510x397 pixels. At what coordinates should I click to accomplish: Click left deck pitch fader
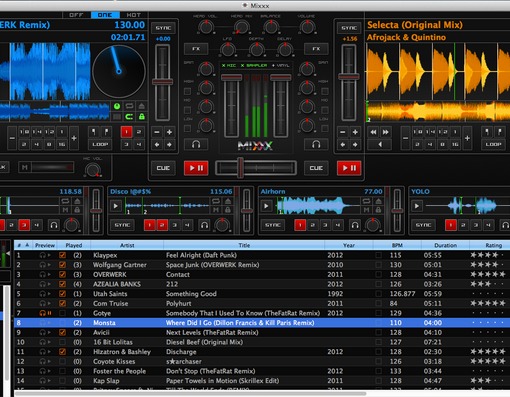163,83
